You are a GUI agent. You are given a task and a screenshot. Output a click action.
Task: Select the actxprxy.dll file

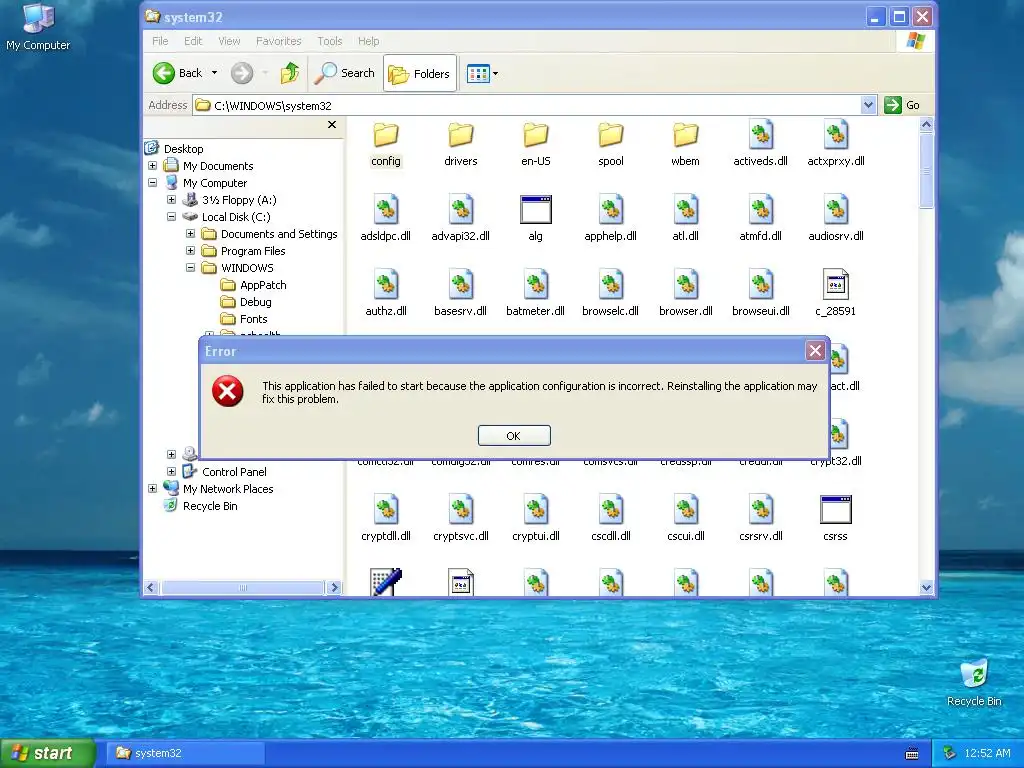pyautogui.click(x=836, y=144)
